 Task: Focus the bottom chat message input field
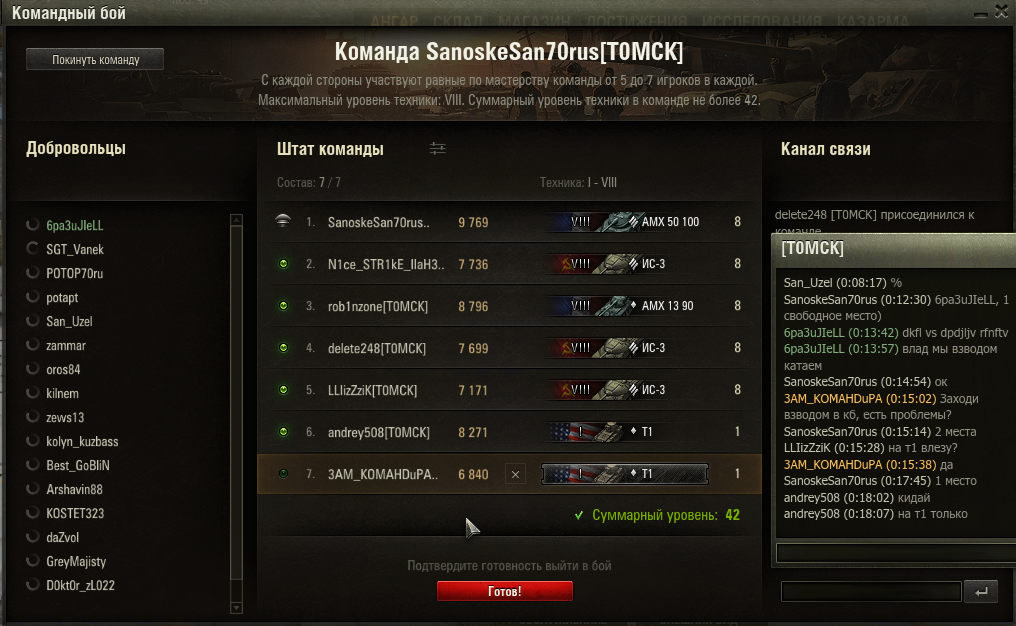coord(871,592)
